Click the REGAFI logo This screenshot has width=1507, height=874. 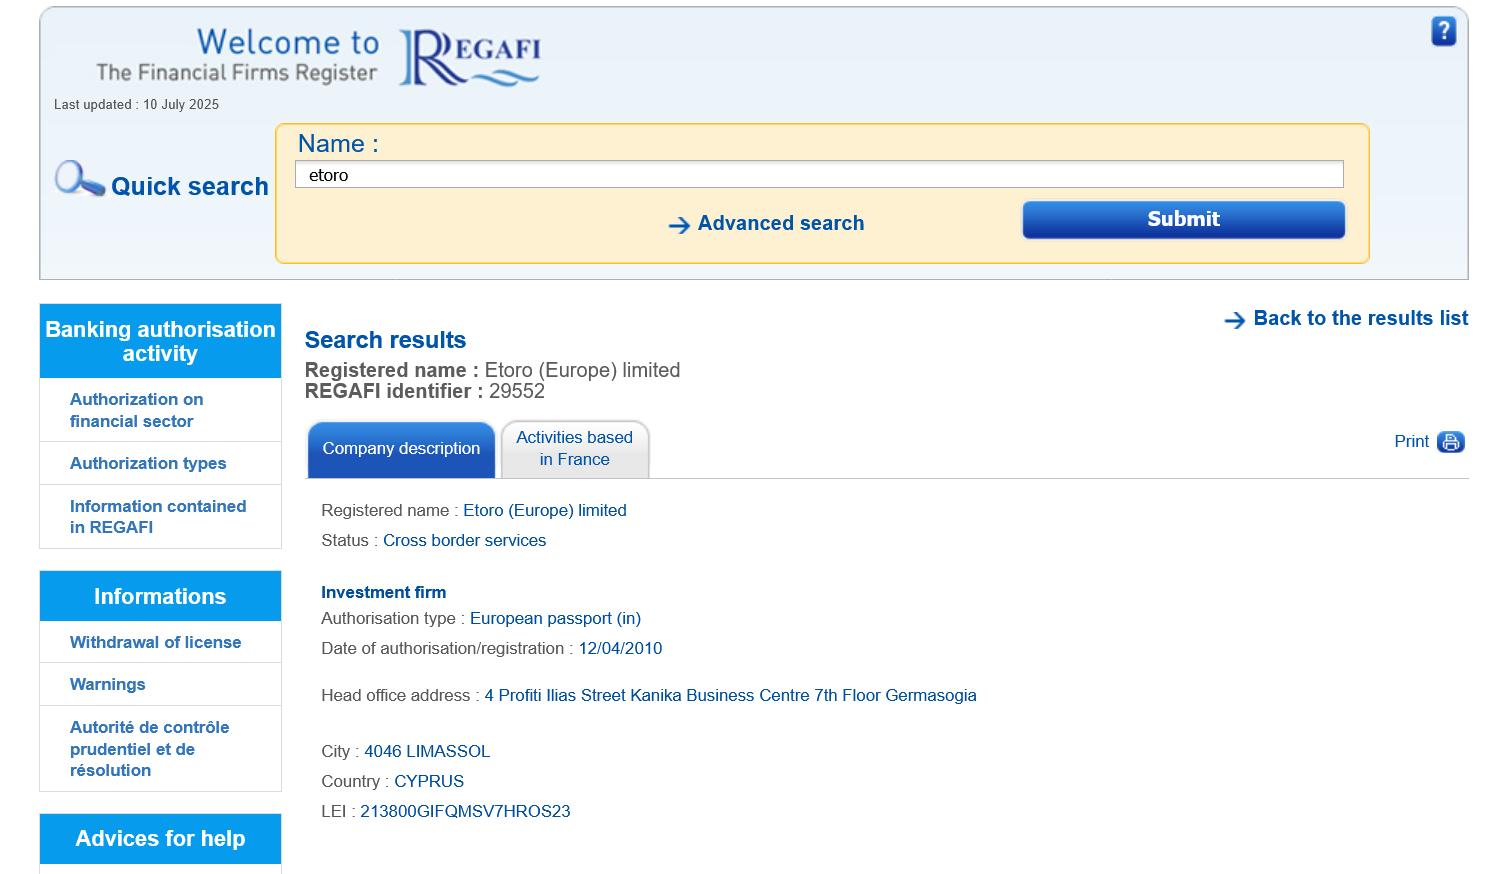tap(470, 57)
